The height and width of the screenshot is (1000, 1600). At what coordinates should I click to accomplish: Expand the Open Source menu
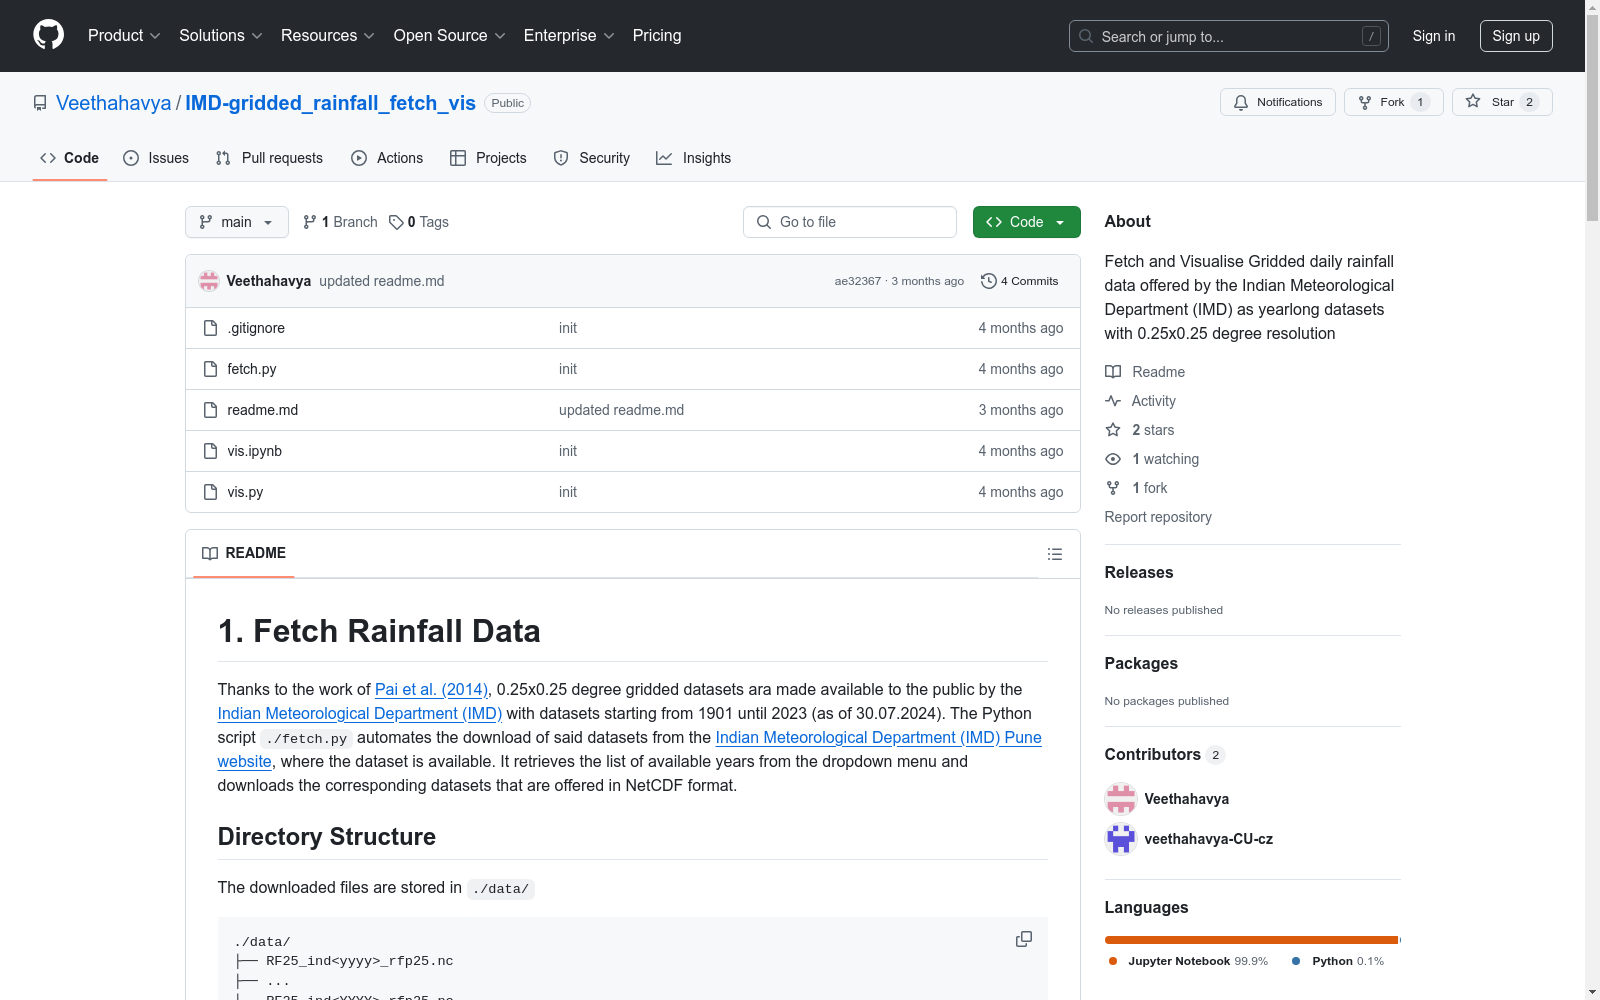tap(449, 35)
